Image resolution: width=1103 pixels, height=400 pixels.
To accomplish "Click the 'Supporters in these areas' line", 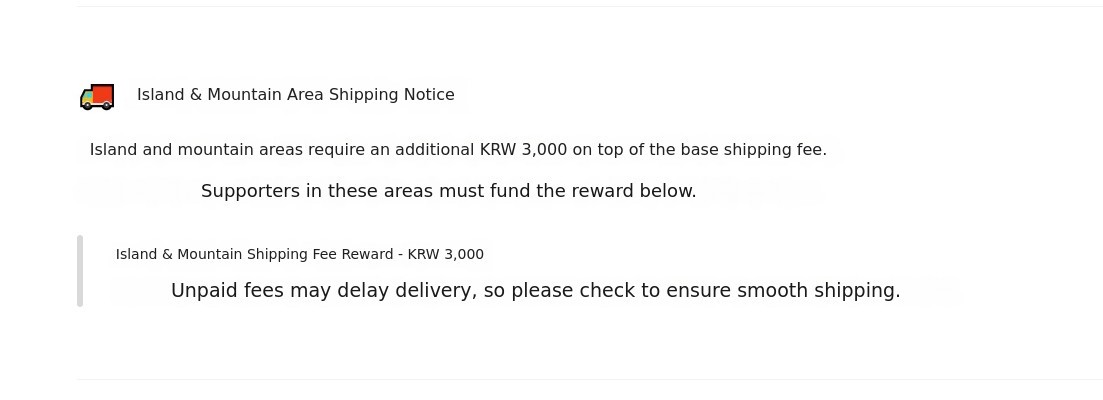I will point(448,191).
